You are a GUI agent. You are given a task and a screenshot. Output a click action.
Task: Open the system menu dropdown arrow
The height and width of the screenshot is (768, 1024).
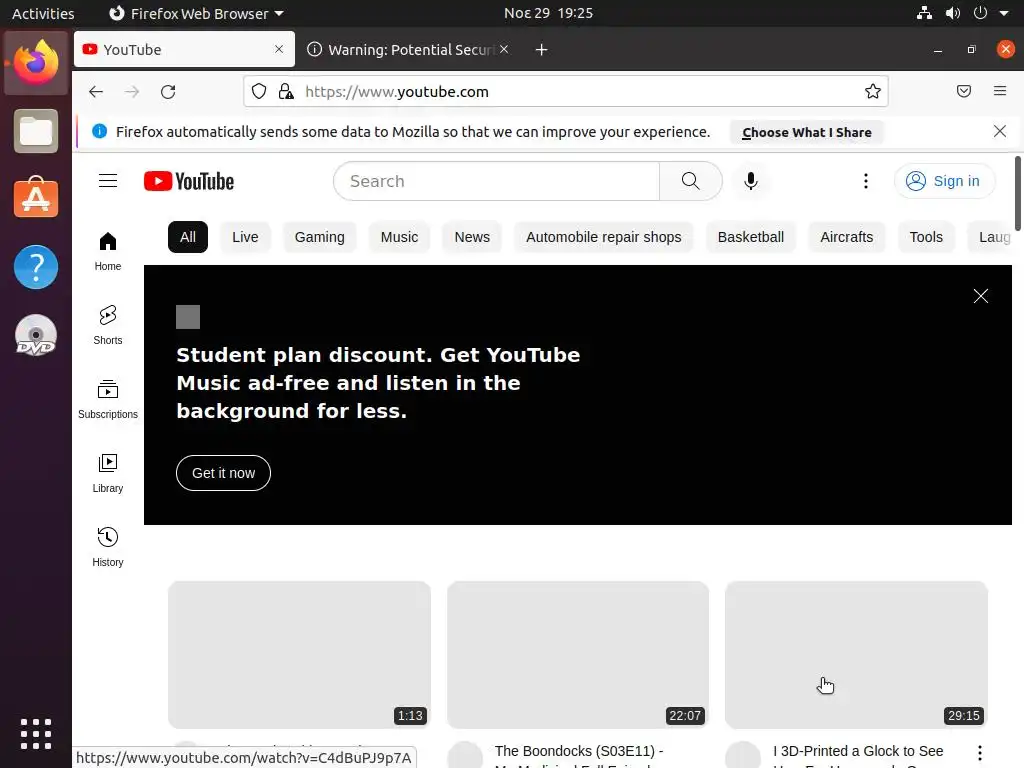[x=1004, y=13]
